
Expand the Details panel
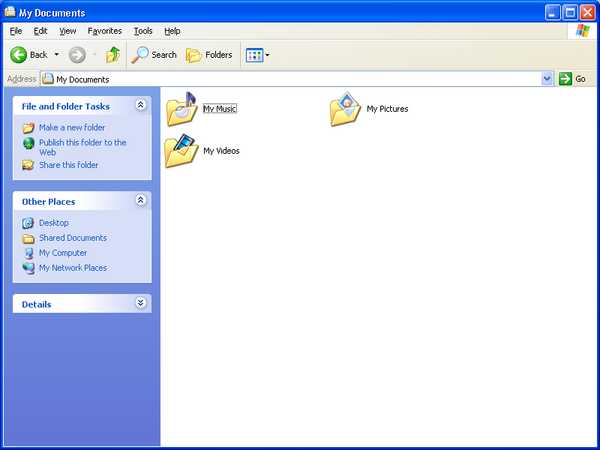pyautogui.click(x=141, y=303)
